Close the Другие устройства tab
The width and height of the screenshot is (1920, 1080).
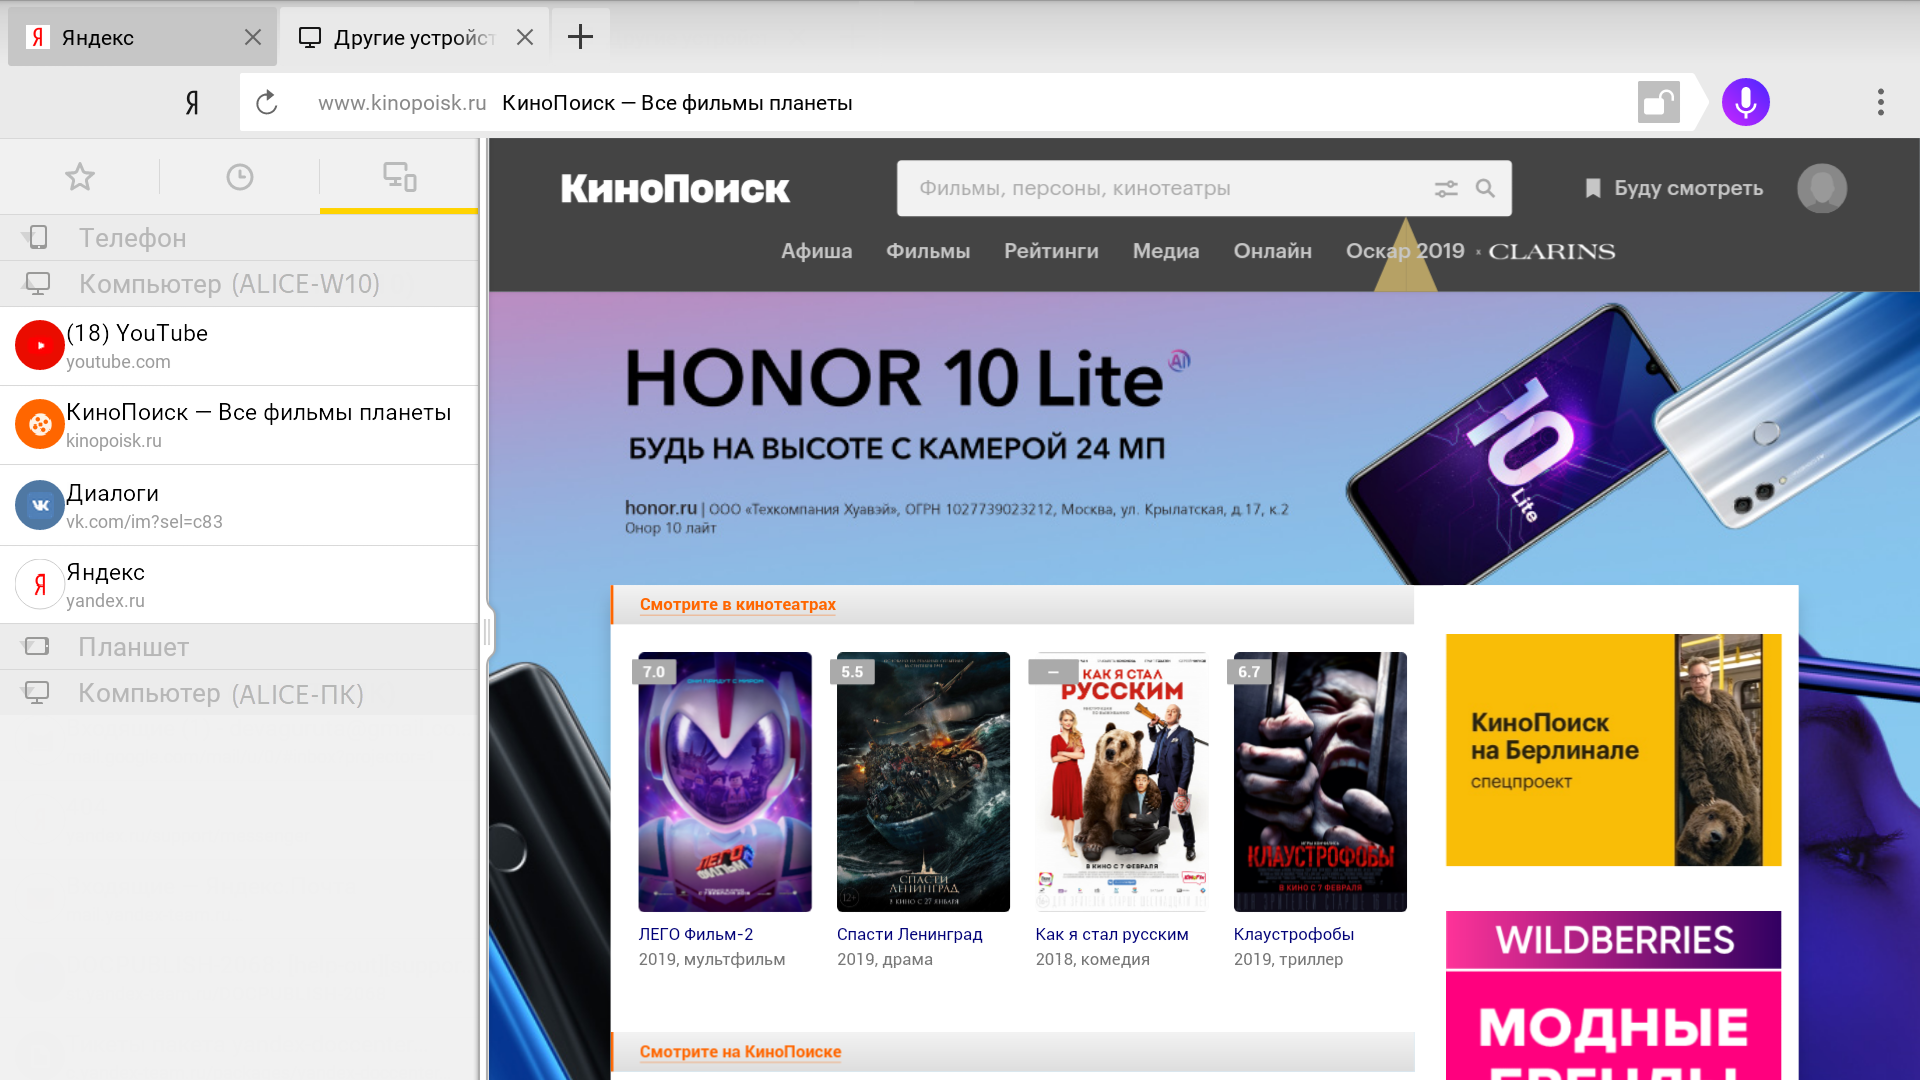[x=525, y=37]
